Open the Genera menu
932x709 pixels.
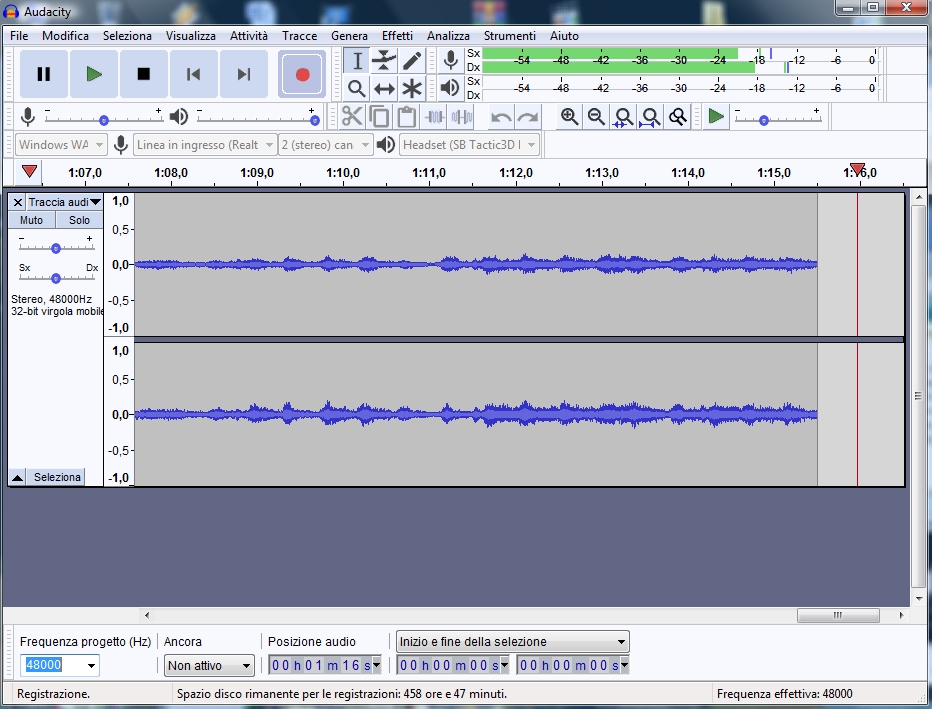coord(350,36)
